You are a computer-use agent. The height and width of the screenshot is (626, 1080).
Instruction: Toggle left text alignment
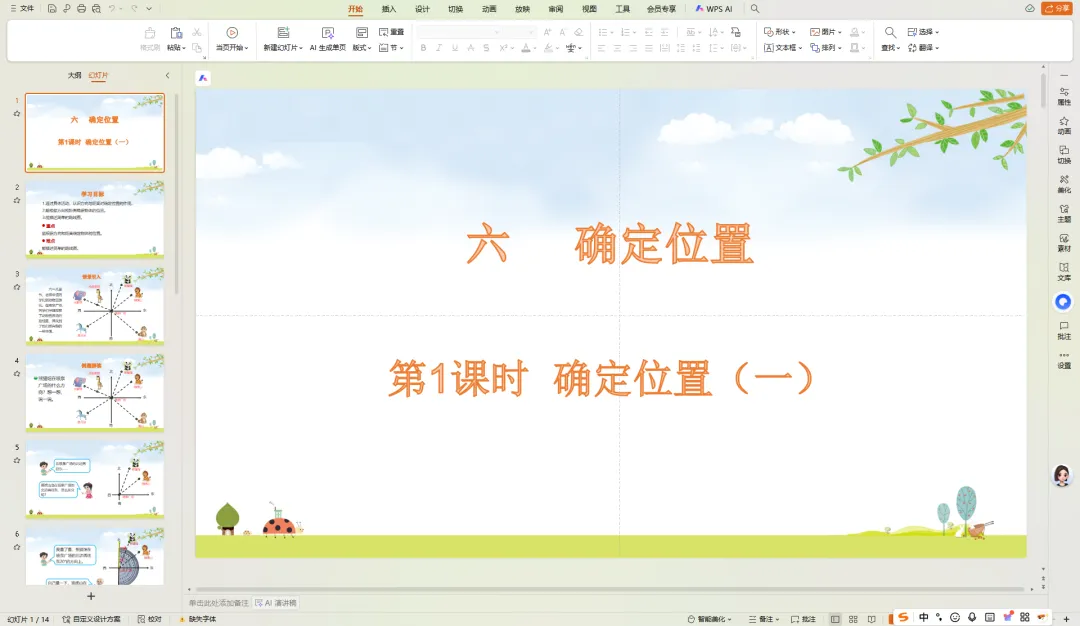click(x=601, y=48)
